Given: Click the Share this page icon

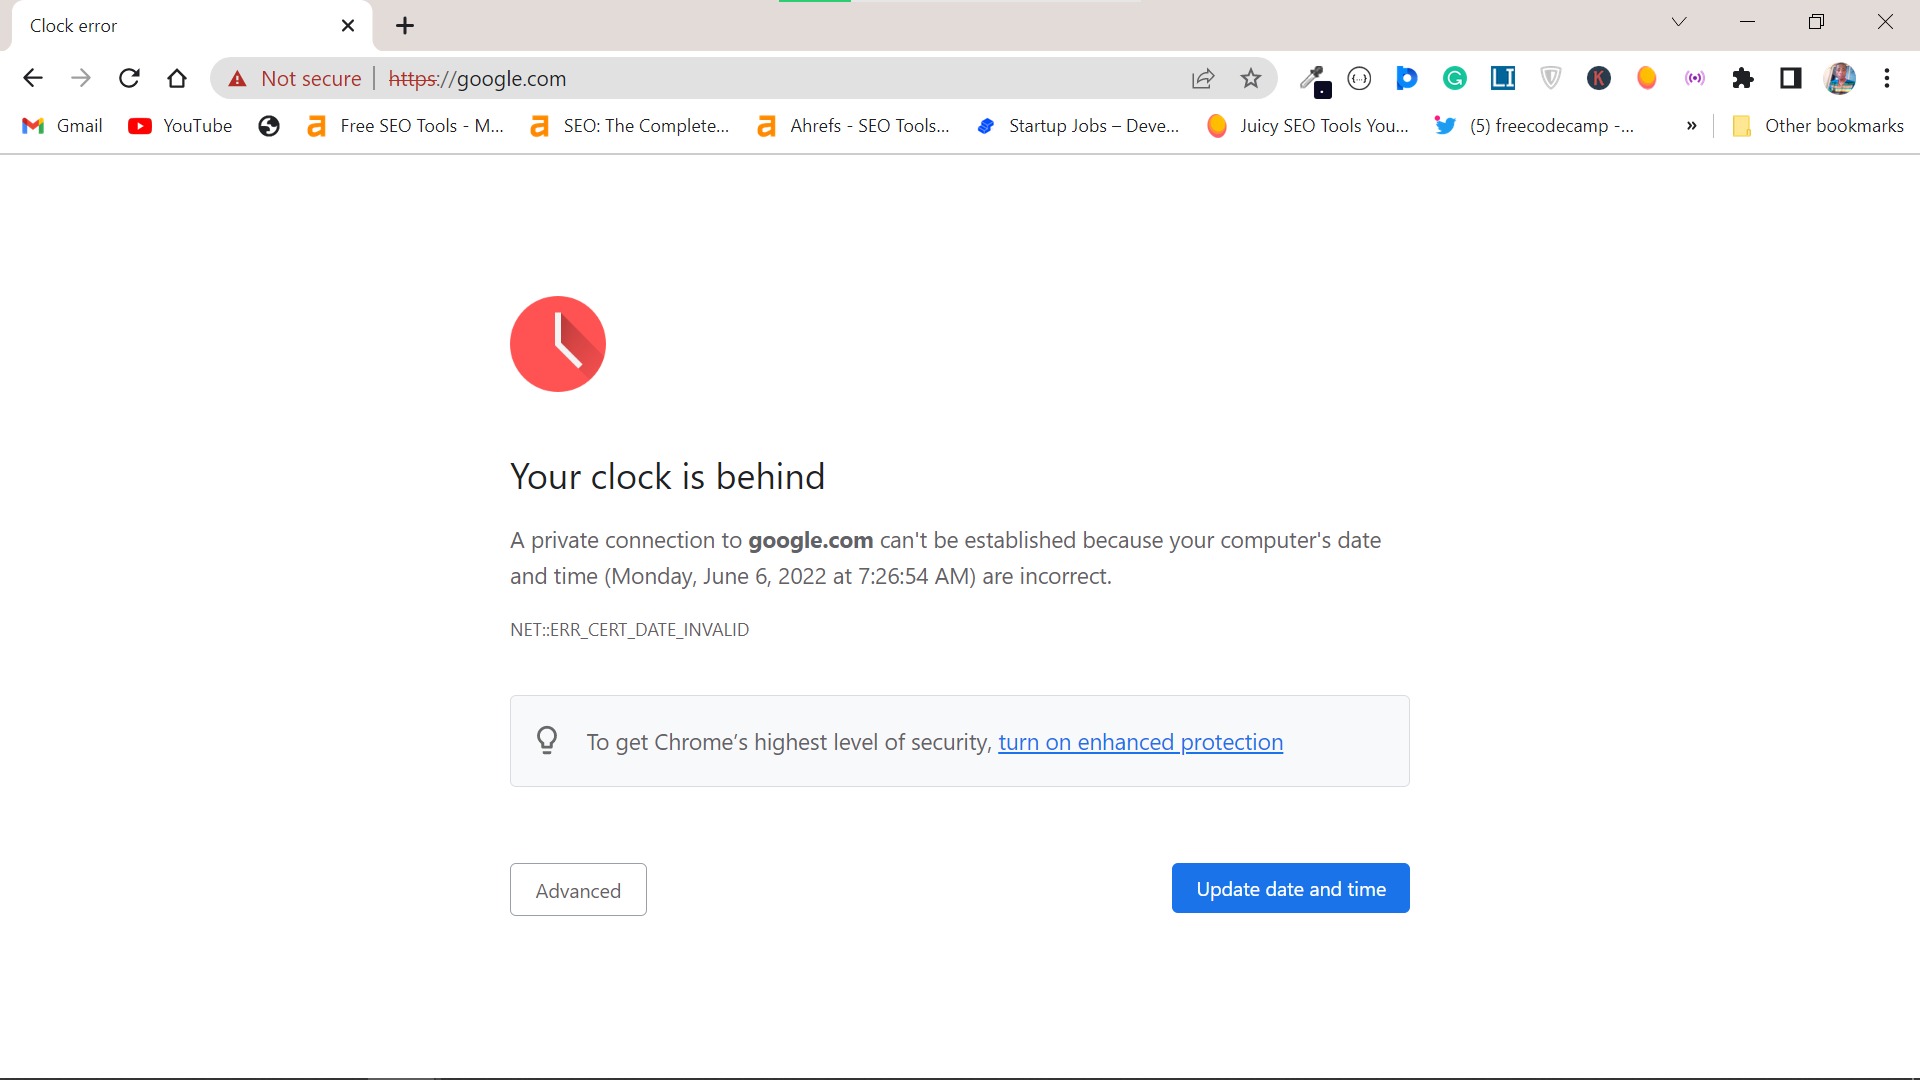Looking at the screenshot, I should pos(1203,78).
